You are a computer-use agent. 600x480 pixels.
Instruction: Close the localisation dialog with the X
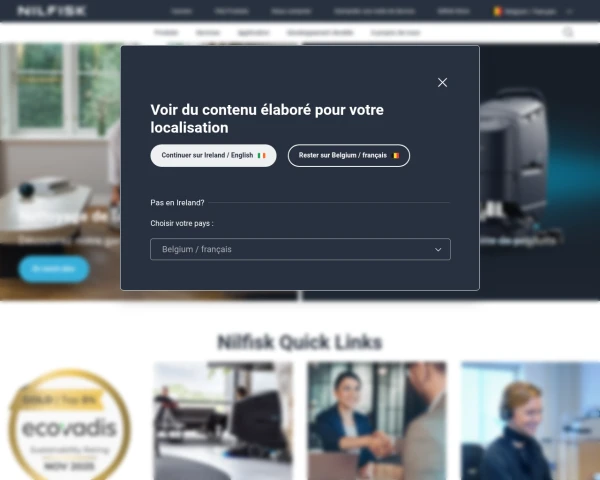(x=442, y=82)
